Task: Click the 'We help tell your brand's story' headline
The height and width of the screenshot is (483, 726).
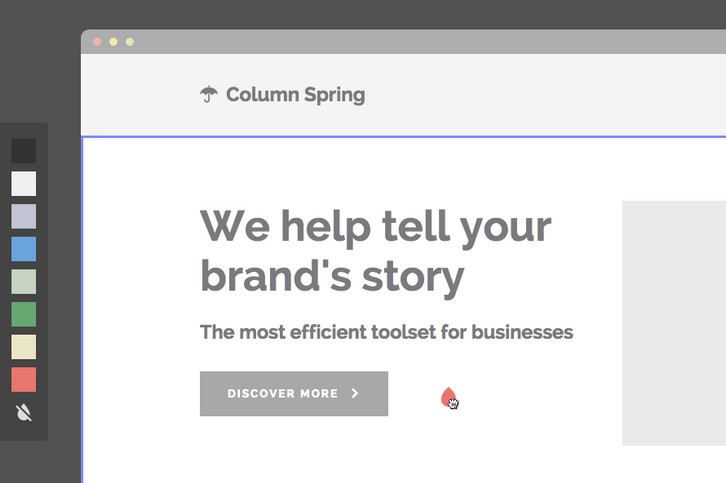Action: pos(375,250)
